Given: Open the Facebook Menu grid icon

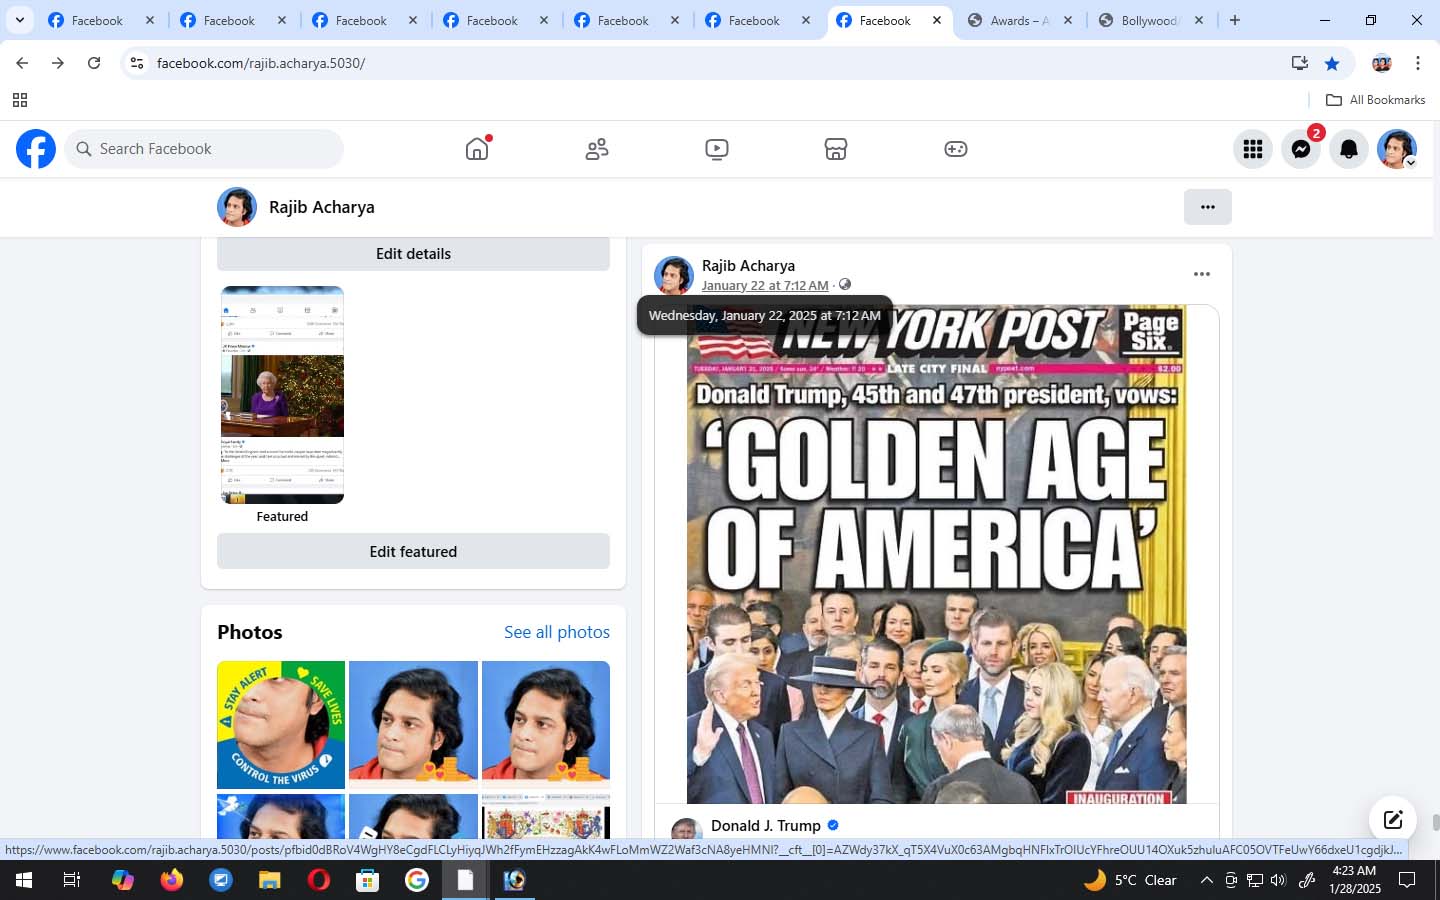Looking at the screenshot, I should tap(1253, 149).
